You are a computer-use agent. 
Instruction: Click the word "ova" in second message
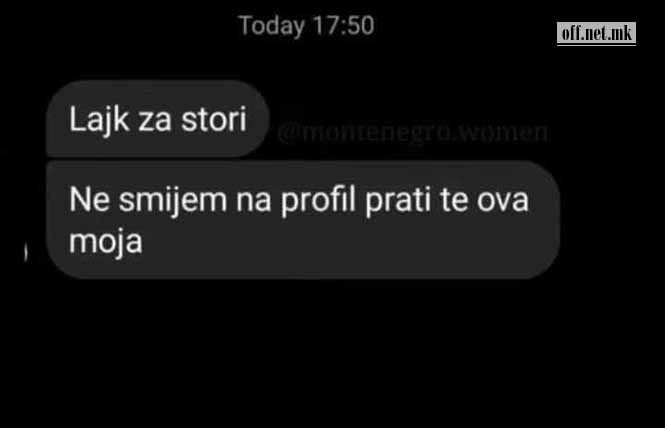pyautogui.click(x=503, y=201)
